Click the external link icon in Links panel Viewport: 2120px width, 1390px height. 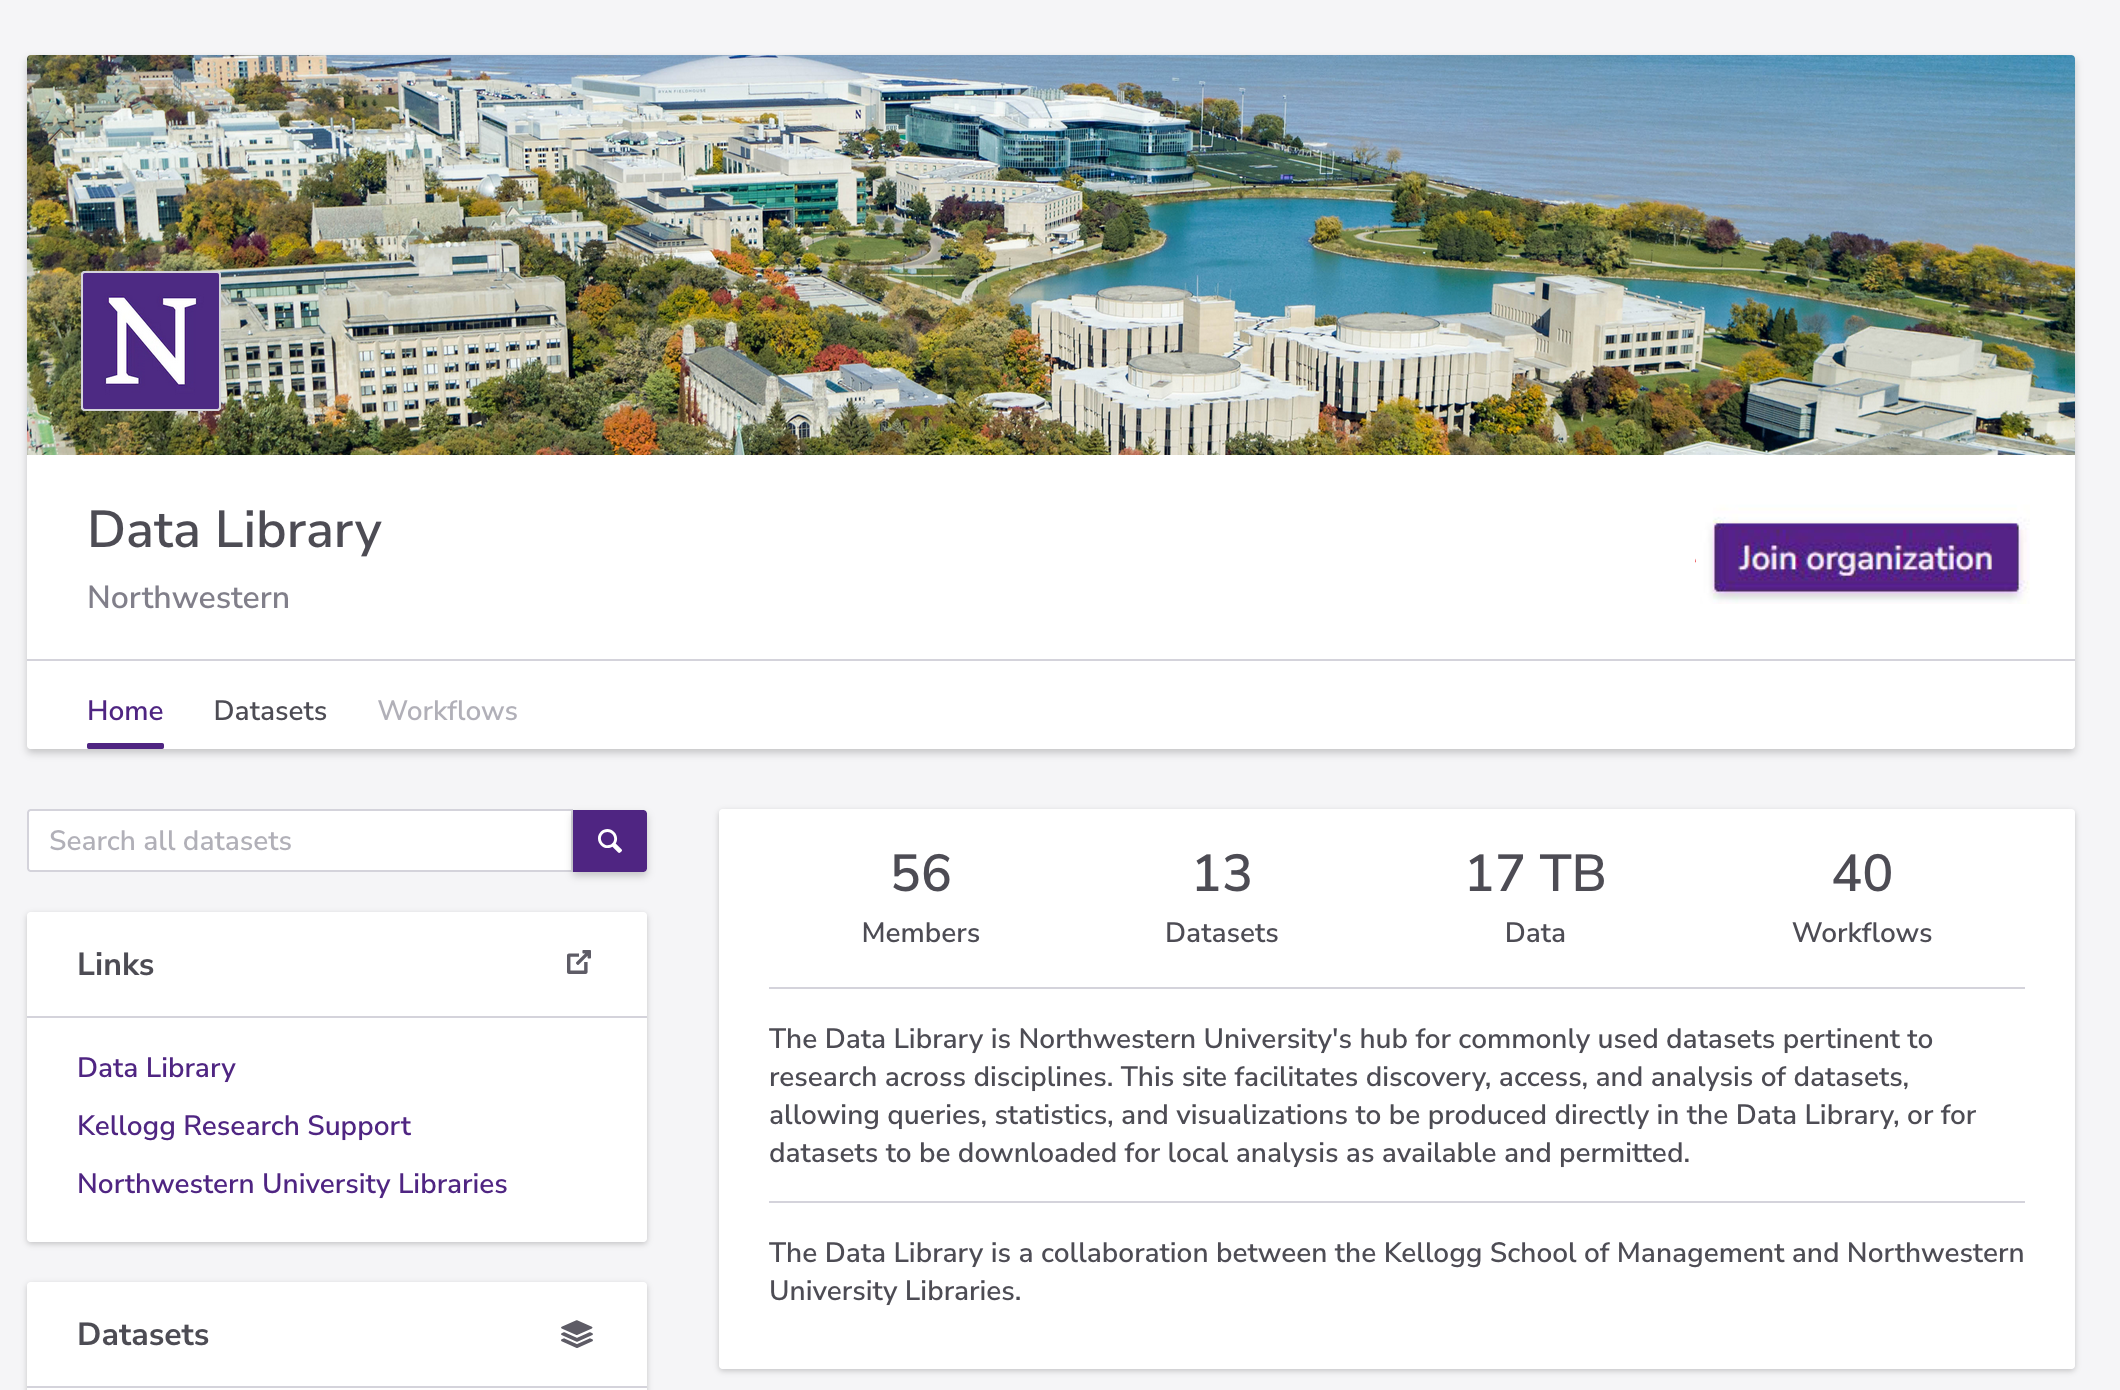[x=578, y=963]
